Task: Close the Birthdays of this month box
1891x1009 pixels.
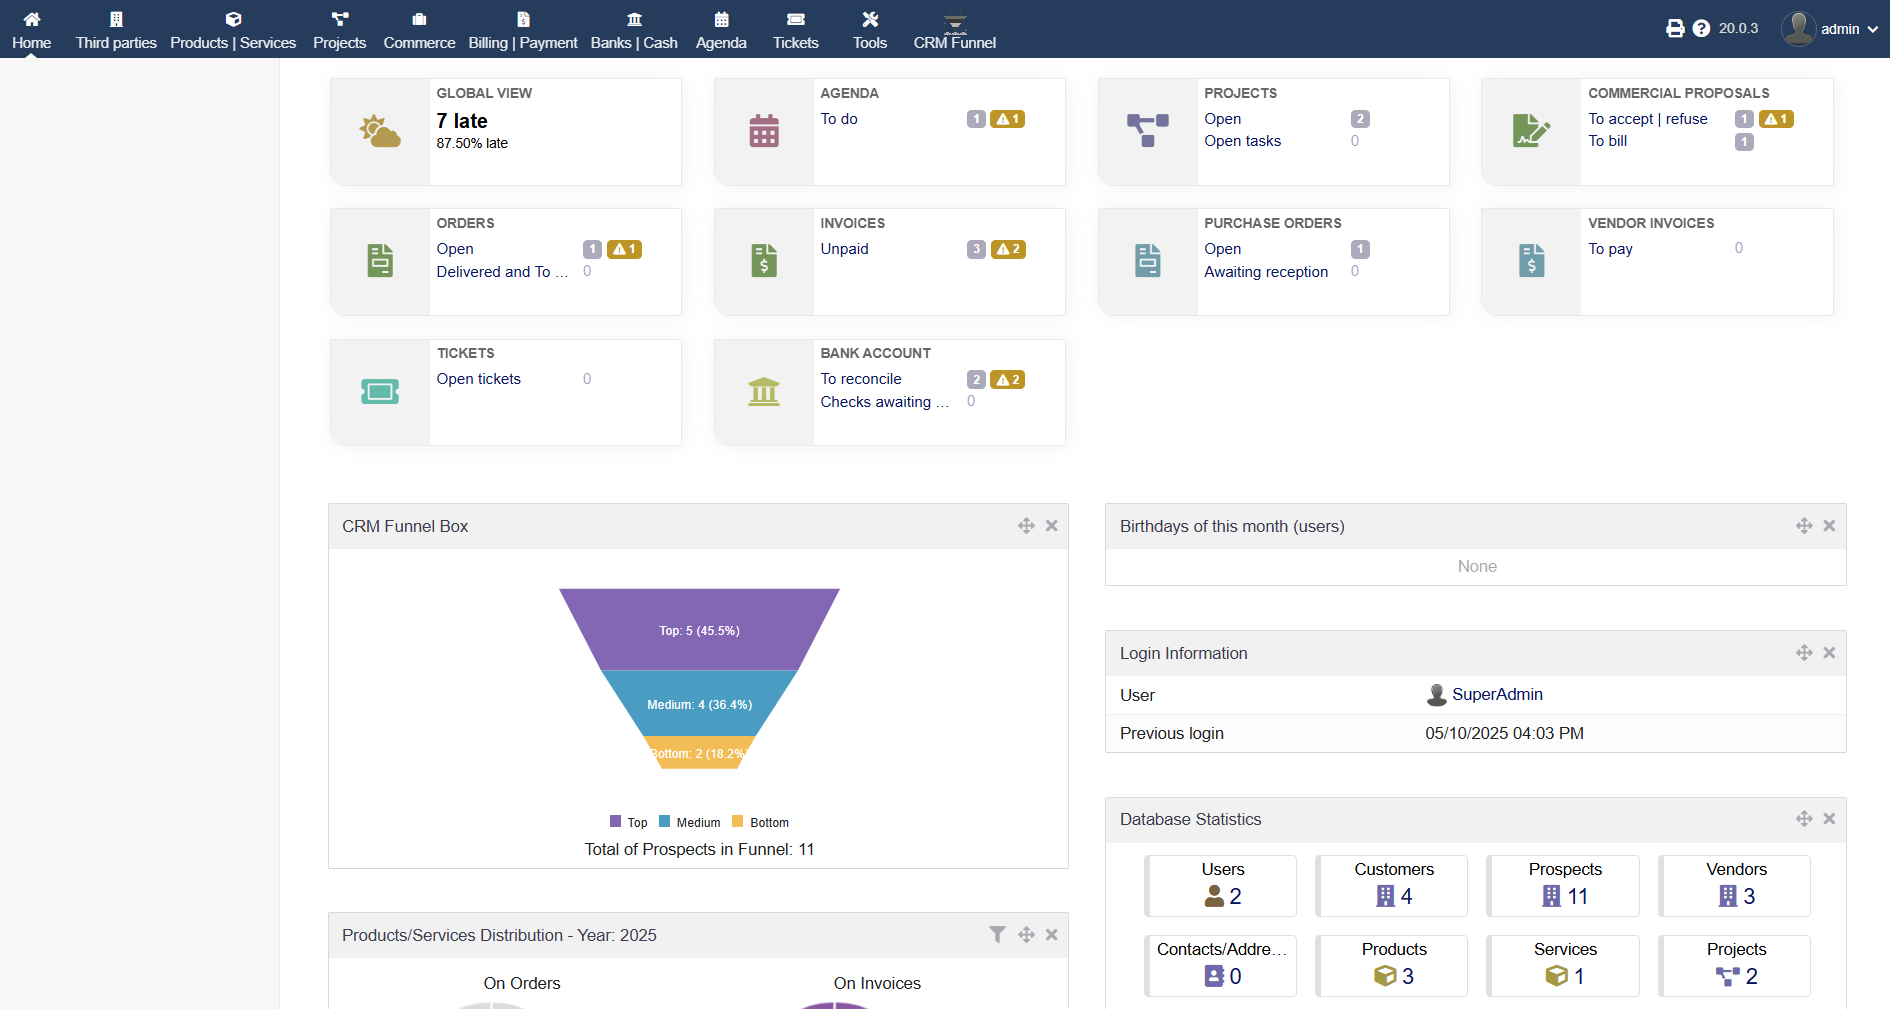Action: (x=1829, y=526)
